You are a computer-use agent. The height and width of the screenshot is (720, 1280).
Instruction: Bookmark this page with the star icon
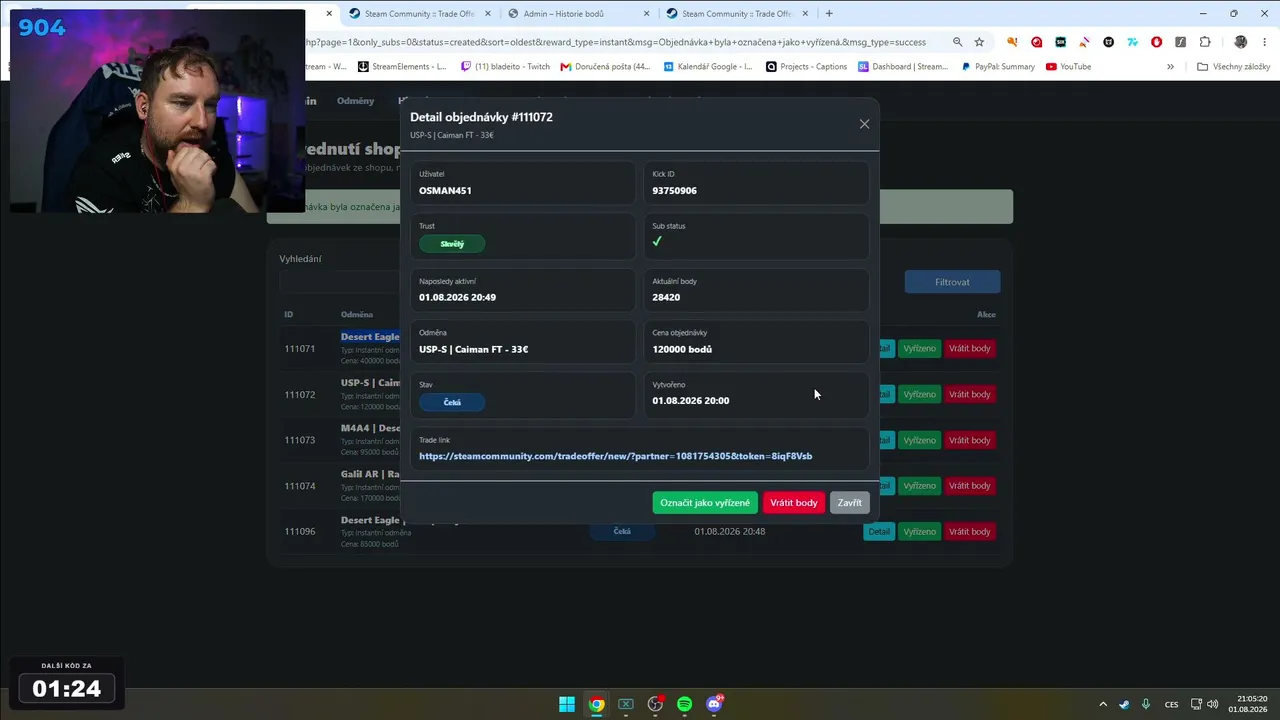[979, 42]
